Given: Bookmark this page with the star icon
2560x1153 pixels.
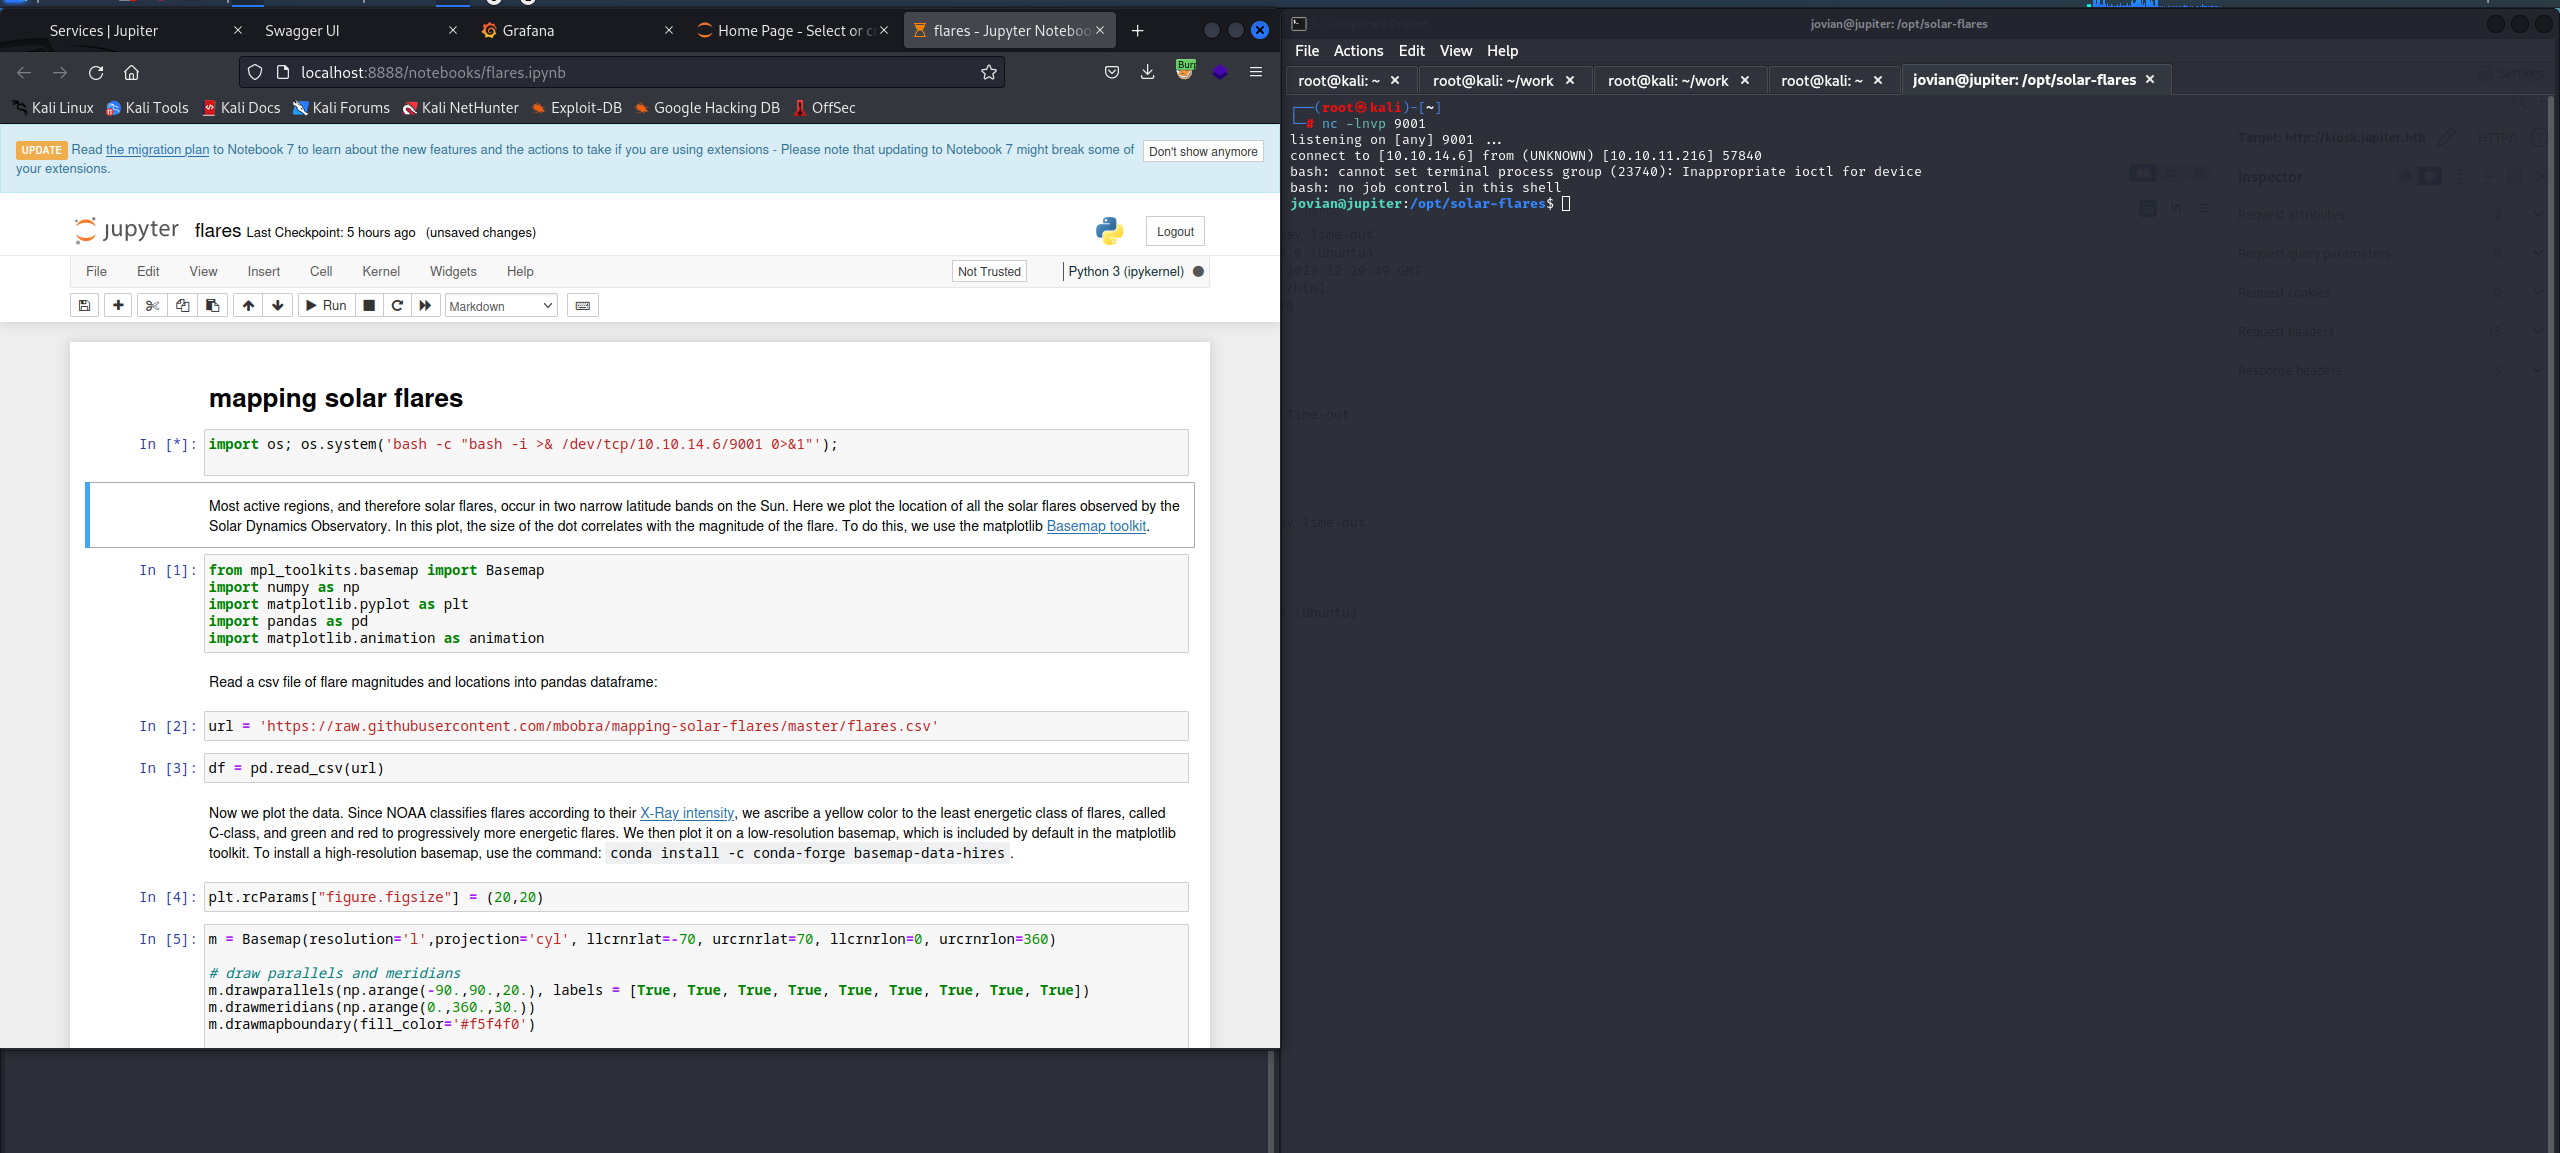Looking at the screenshot, I should [988, 72].
